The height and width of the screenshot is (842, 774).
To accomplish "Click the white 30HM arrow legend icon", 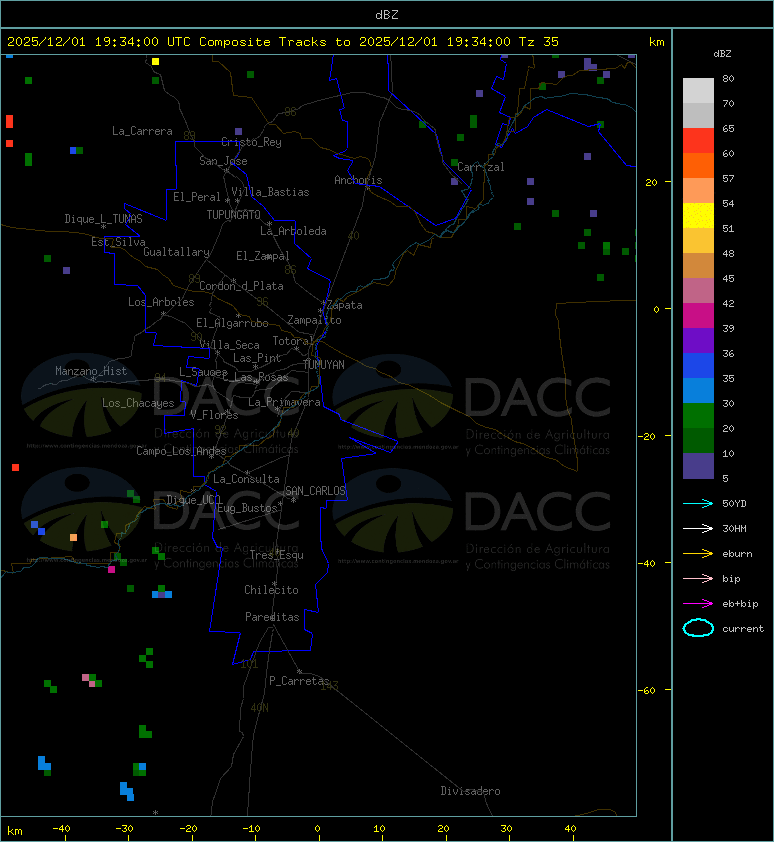I will pyautogui.click(x=698, y=528).
